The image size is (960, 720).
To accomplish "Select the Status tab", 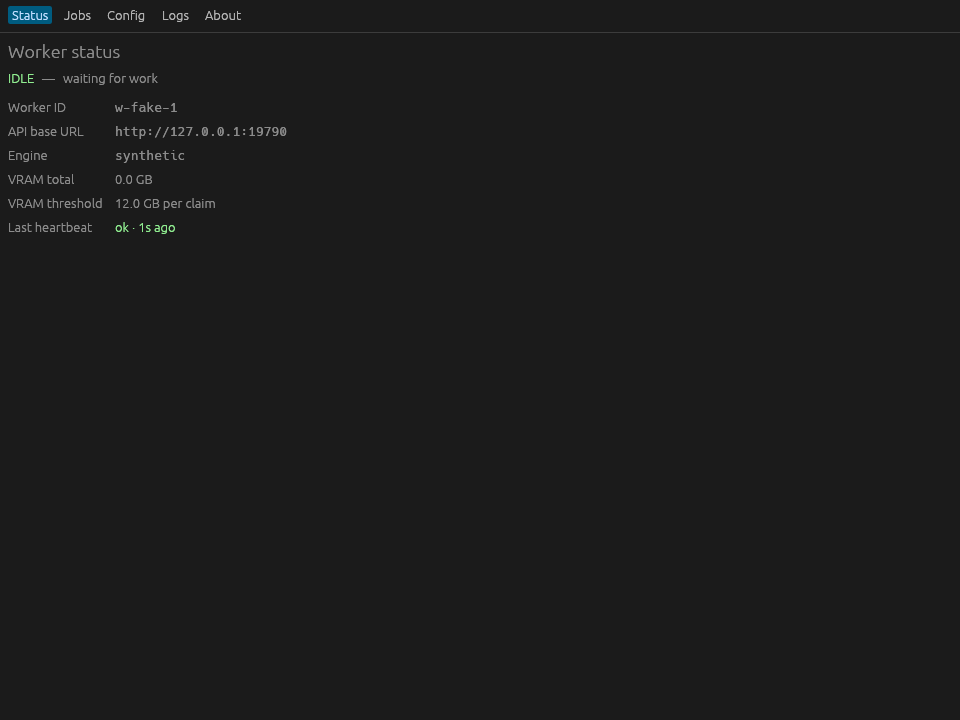I will coord(30,15).
